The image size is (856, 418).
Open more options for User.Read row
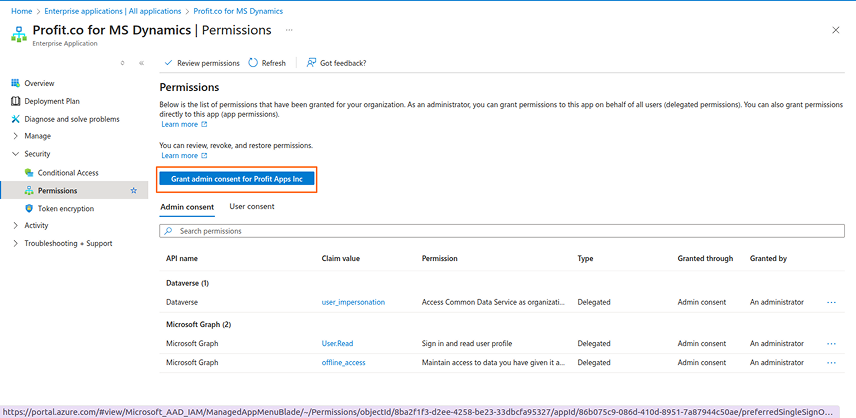[x=831, y=344]
